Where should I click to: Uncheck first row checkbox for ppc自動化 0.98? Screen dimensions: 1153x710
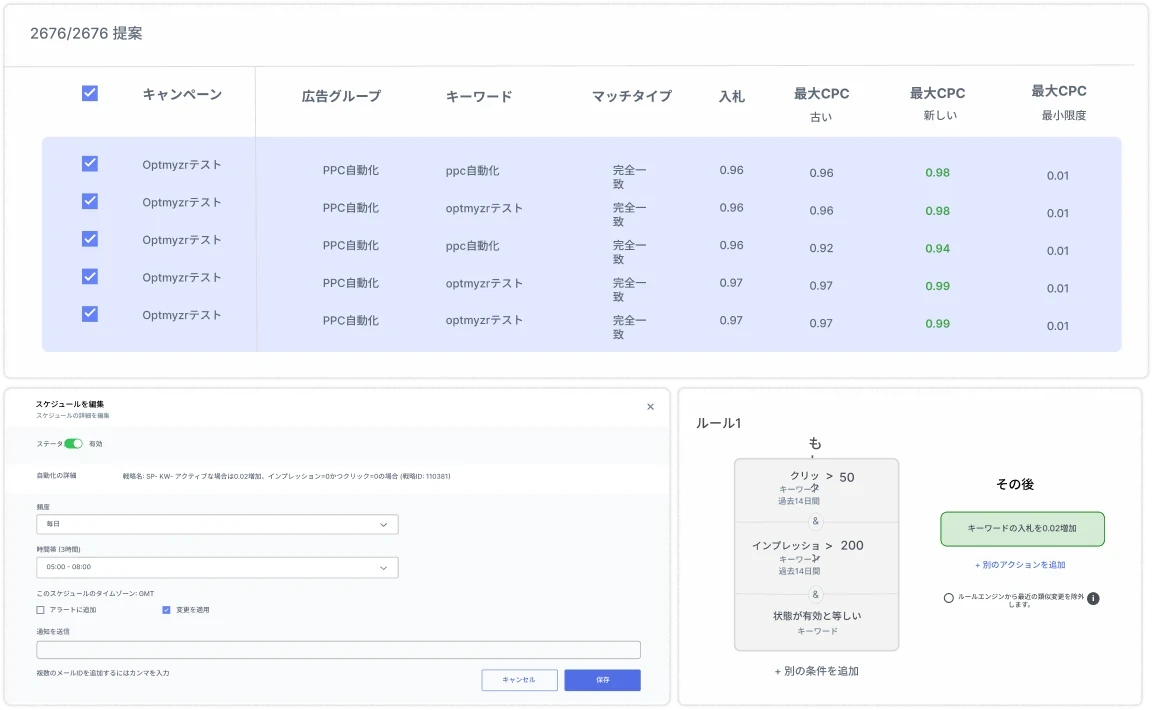90,163
